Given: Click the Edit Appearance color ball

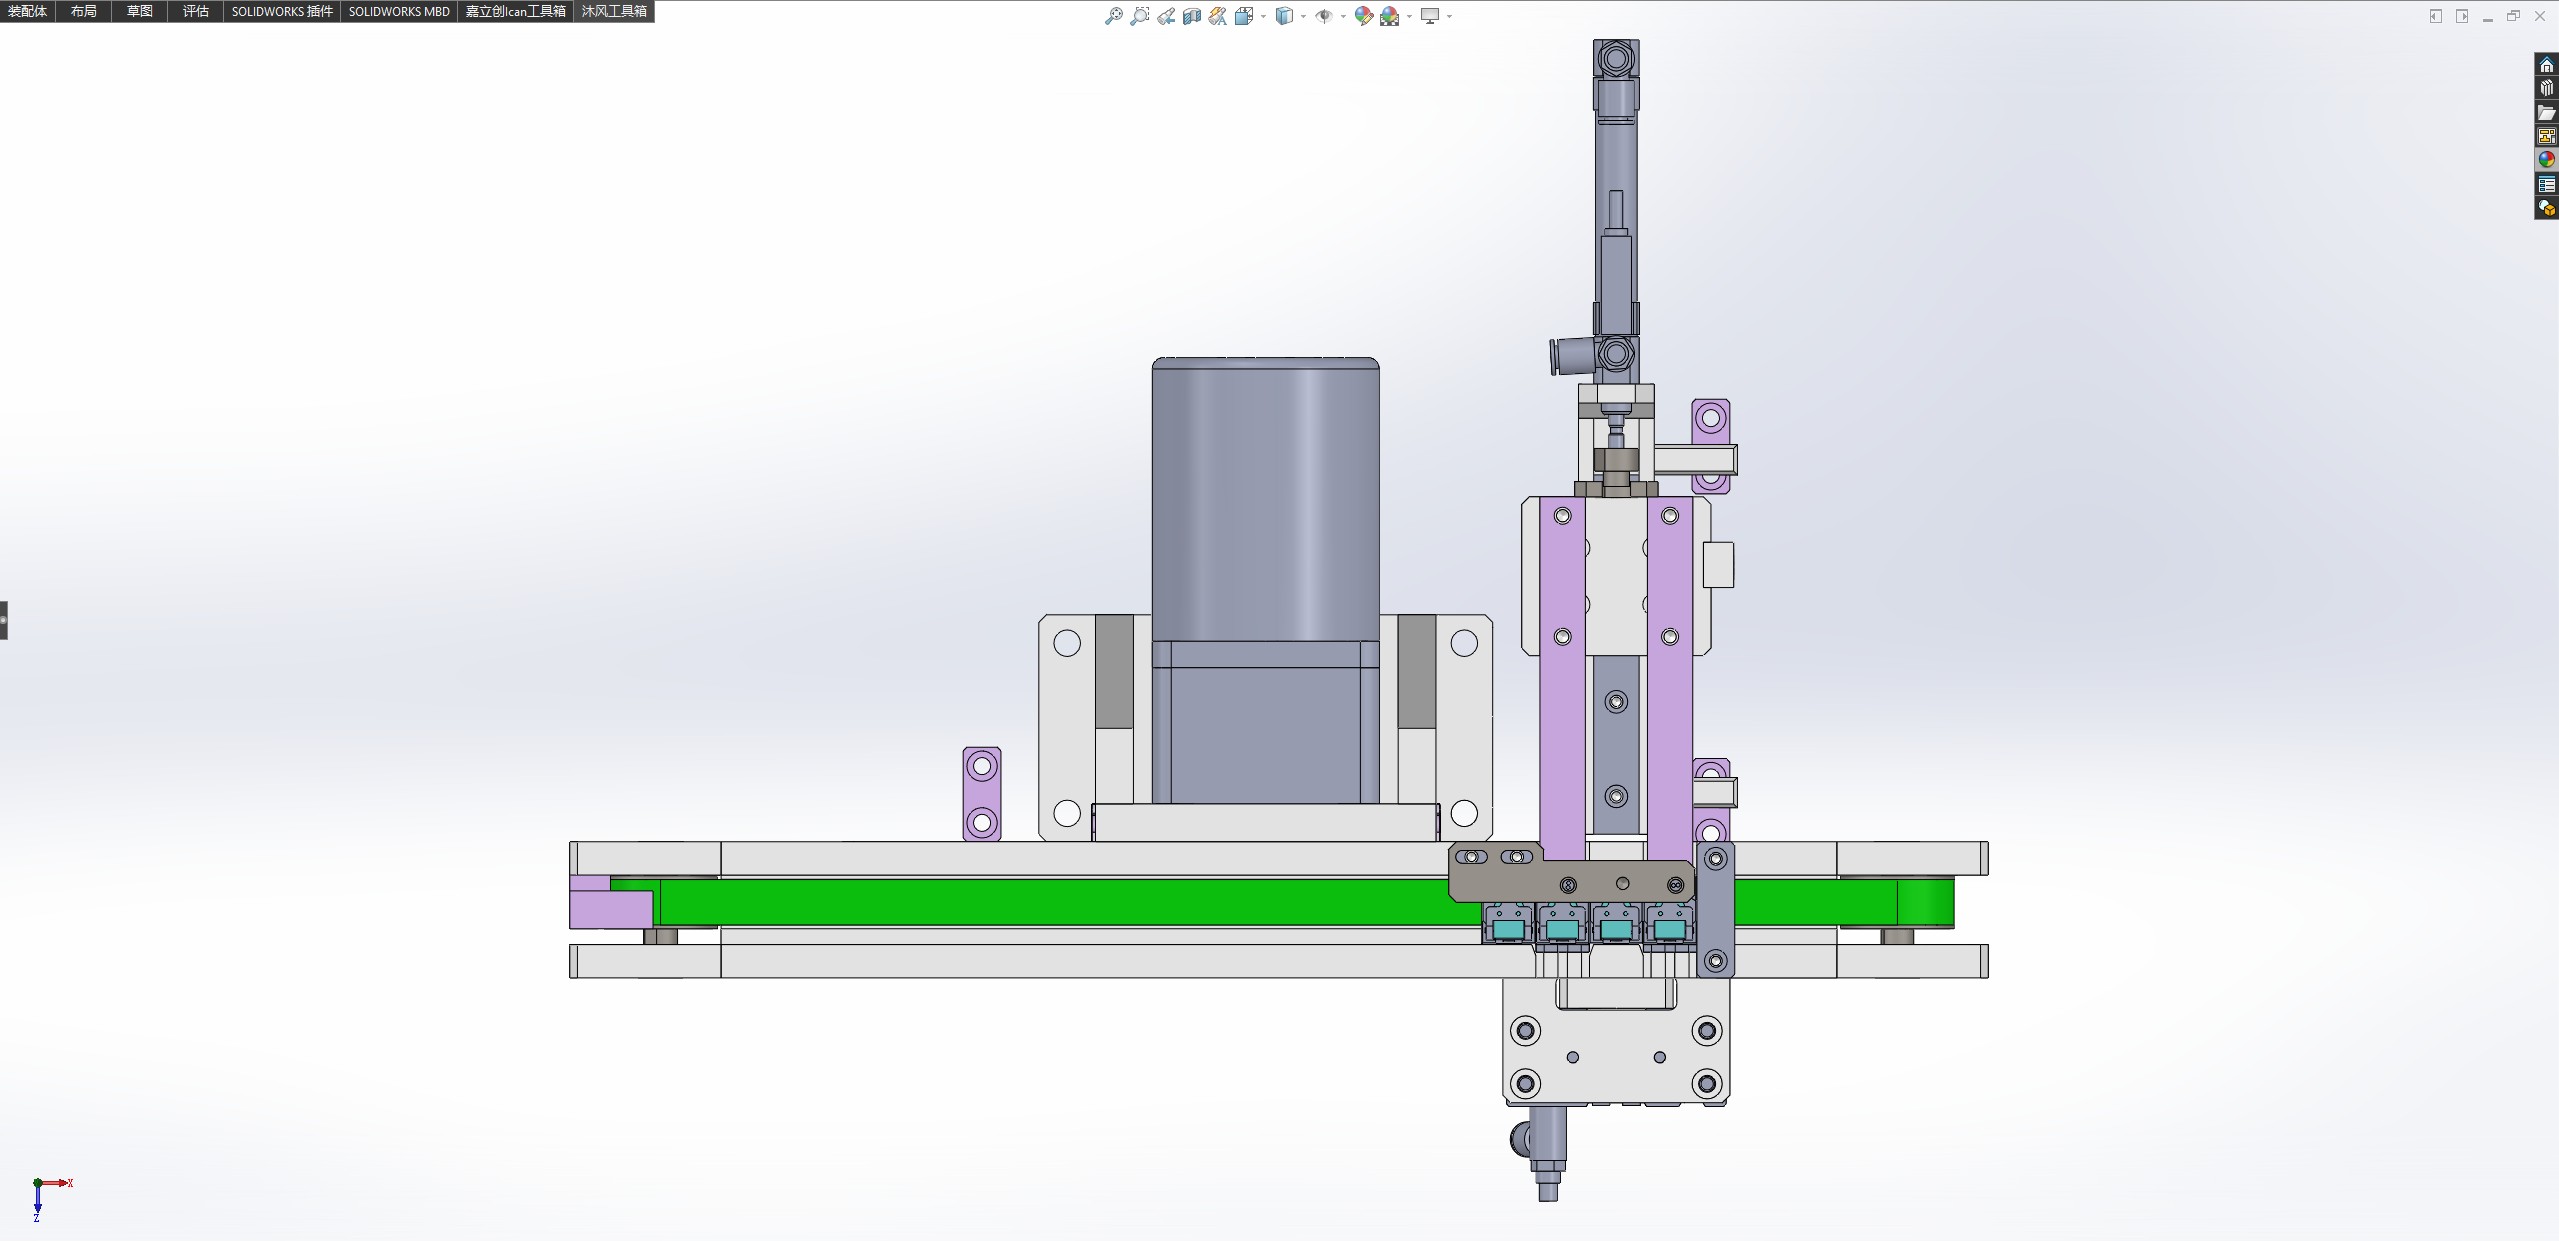Looking at the screenshot, I should click(1363, 16).
